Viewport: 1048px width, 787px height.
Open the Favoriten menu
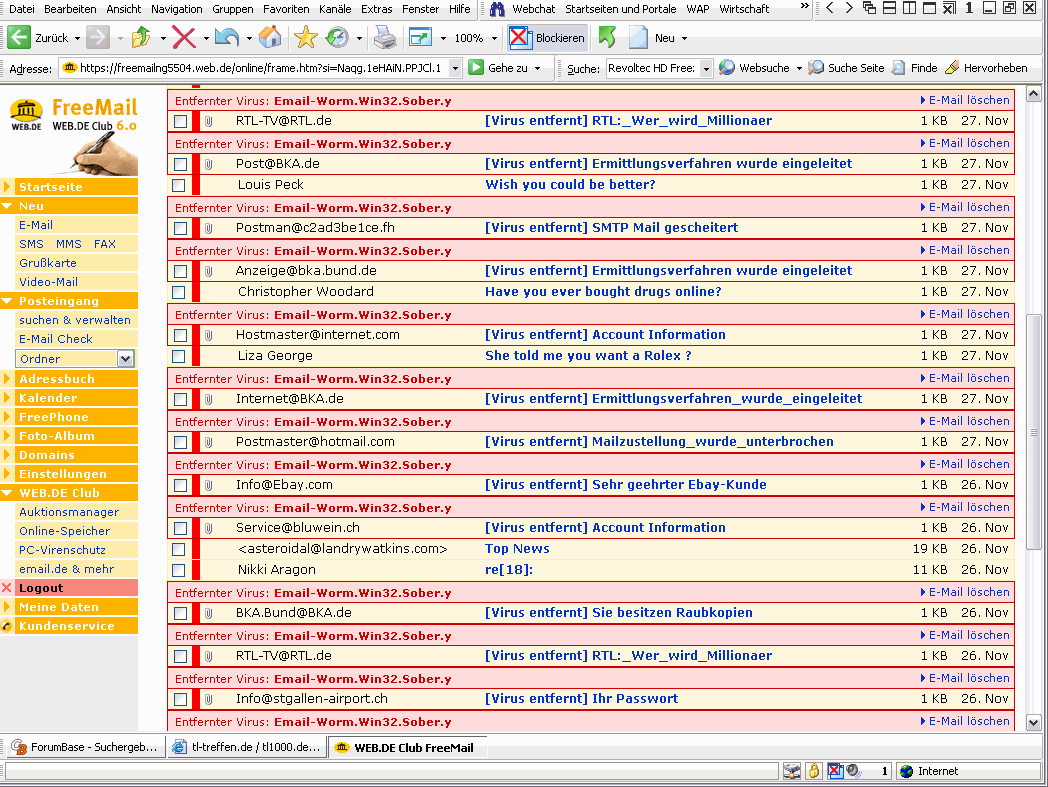point(286,9)
